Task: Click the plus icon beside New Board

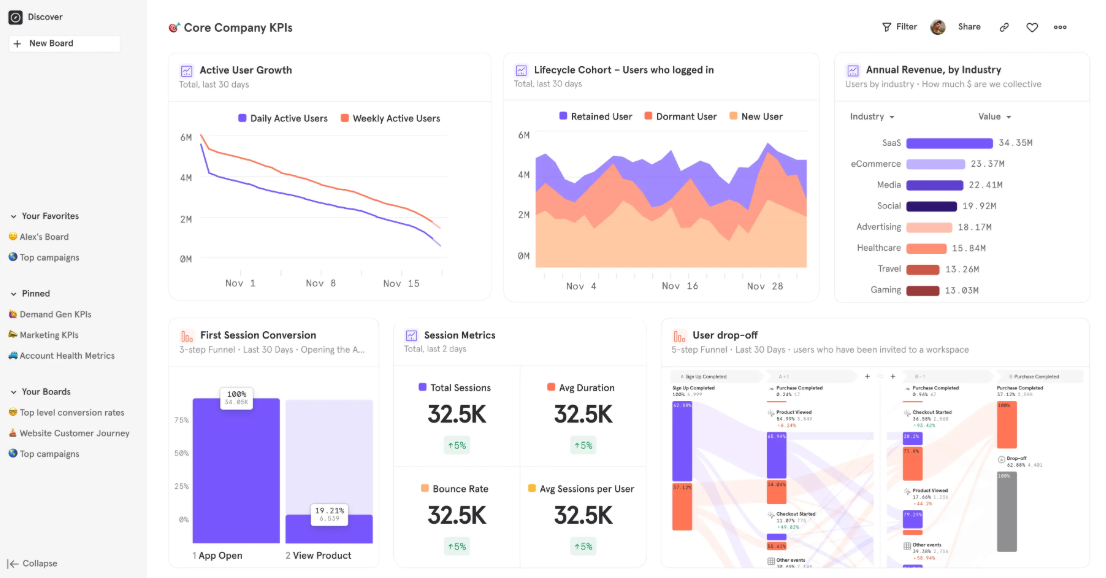Action: (x=18, y=44)
